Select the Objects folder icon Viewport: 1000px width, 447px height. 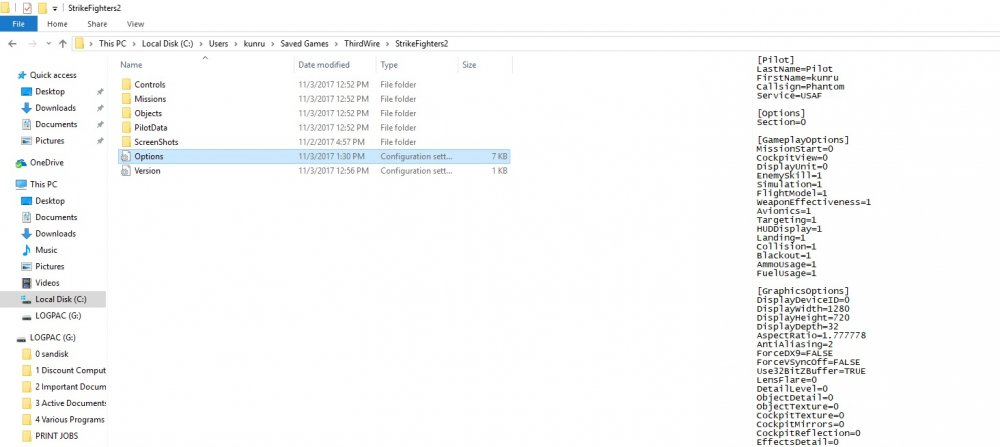(x=126, y=113)
